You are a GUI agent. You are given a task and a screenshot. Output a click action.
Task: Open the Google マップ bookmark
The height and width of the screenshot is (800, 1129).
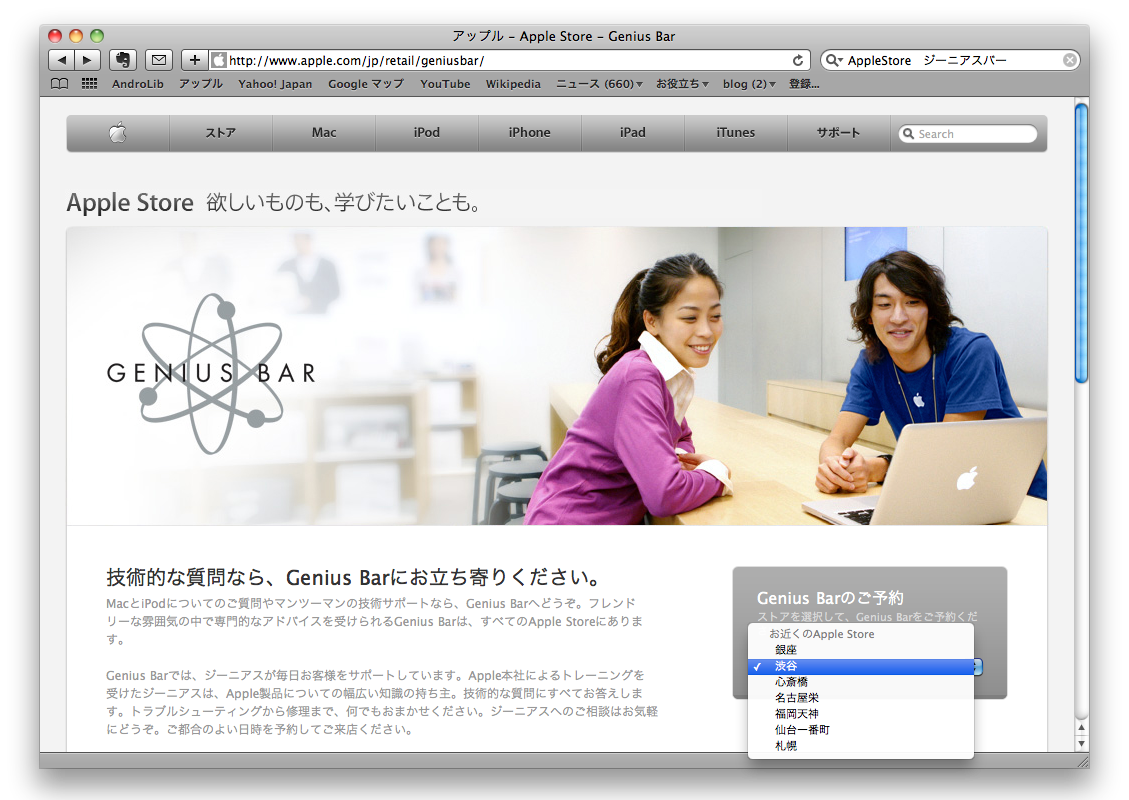366,84
